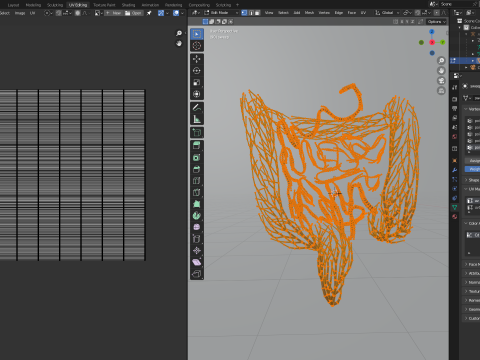
Task: Select the Loop Cut tool
Action: click(197, 181)
